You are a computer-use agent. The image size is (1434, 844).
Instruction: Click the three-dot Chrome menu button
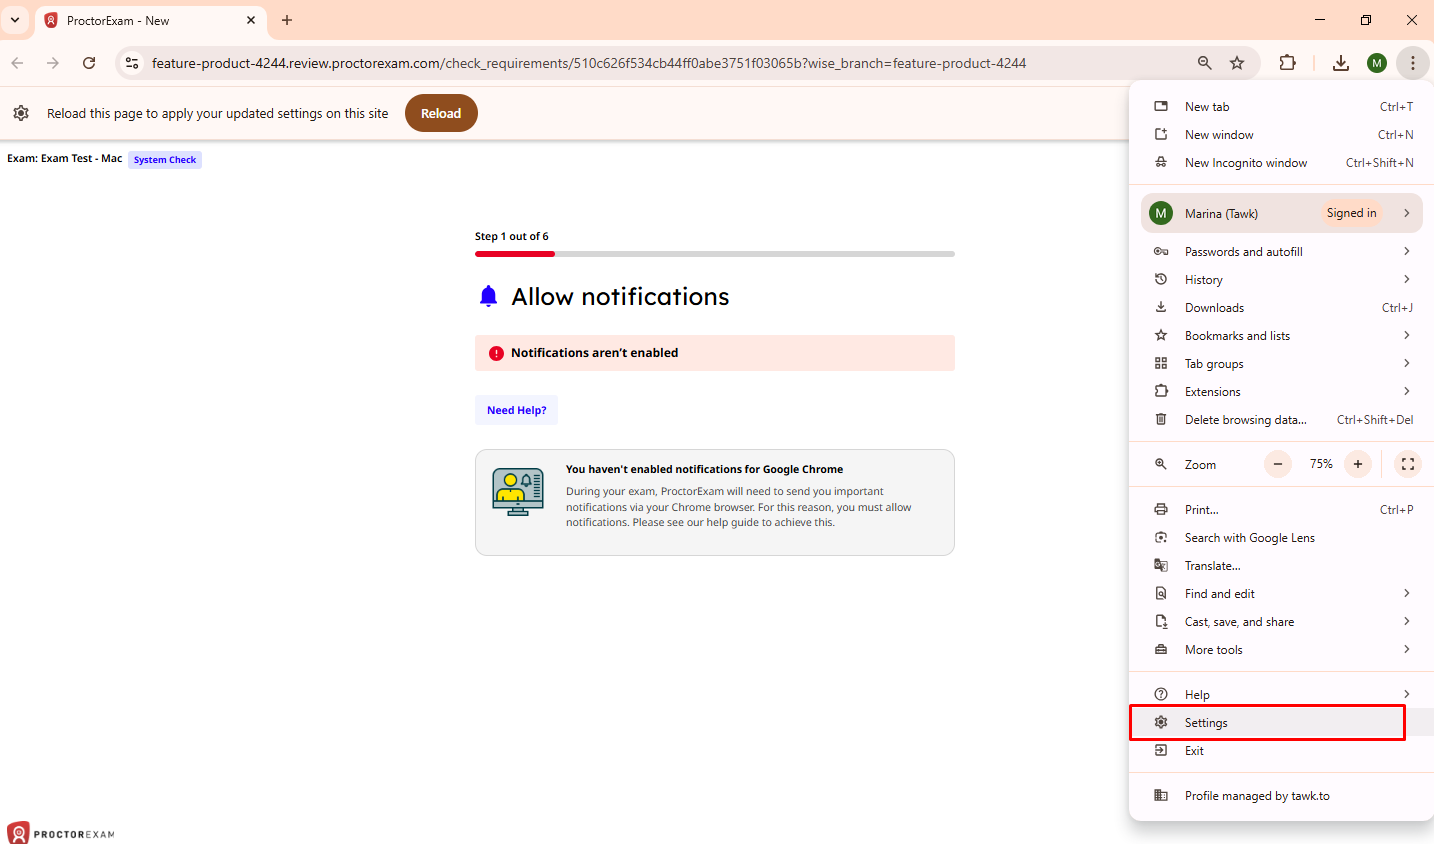point(1412,63)
